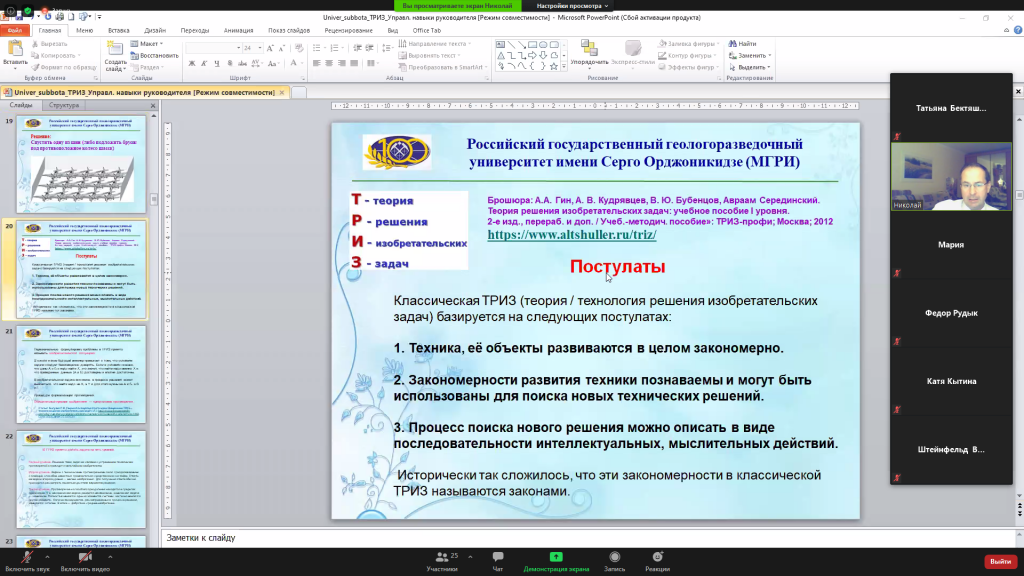
Task: Leave the meeting with Выйти button
Action: [x=1000, y=562]
